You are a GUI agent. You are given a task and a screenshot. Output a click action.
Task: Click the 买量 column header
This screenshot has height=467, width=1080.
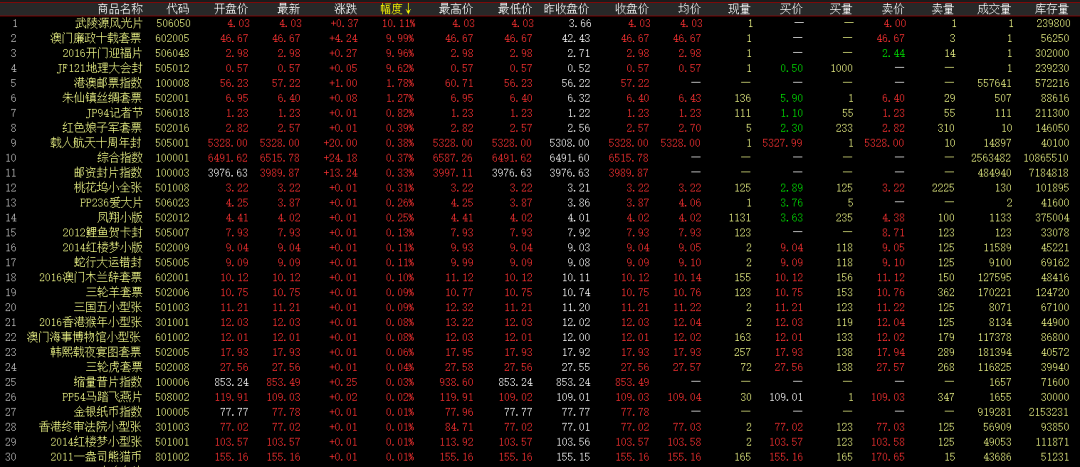point(841,9)
